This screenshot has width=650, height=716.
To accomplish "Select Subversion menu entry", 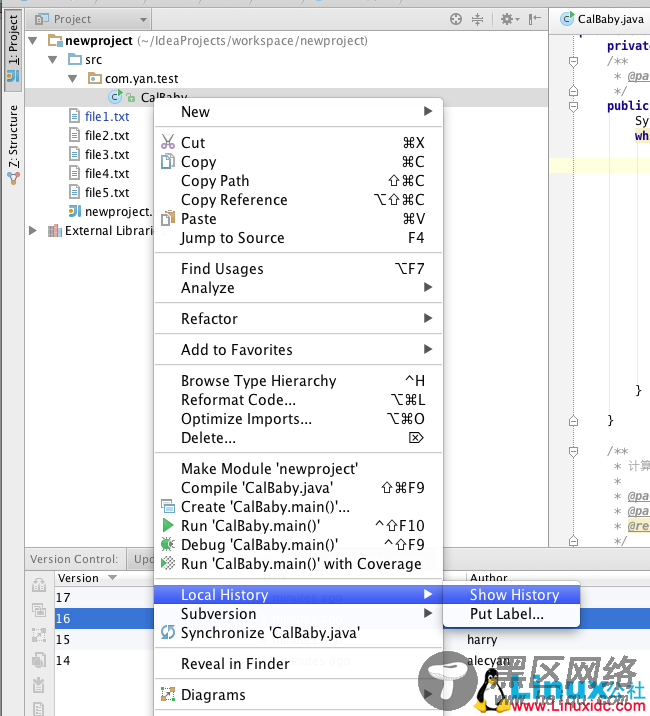I will tap(298, 614).
